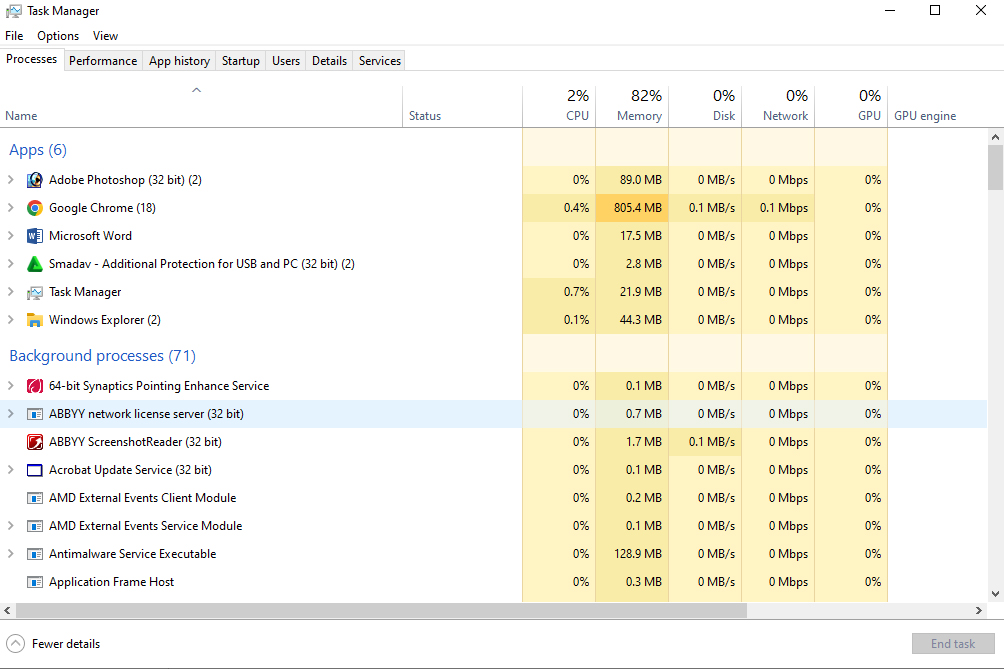Sort by the GPU column header

851,106
